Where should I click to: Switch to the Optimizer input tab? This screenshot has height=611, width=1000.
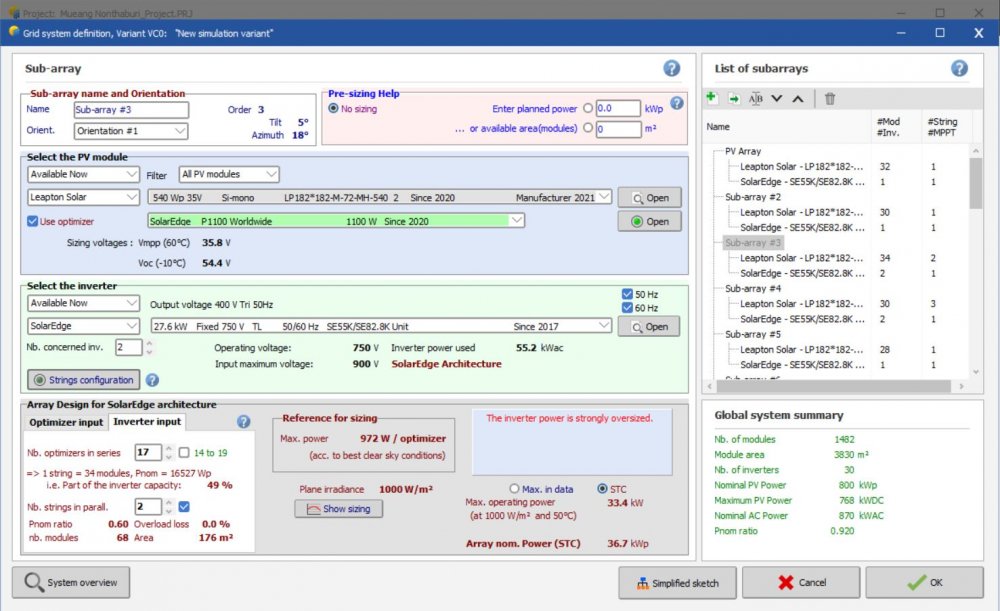pos(65,422)
